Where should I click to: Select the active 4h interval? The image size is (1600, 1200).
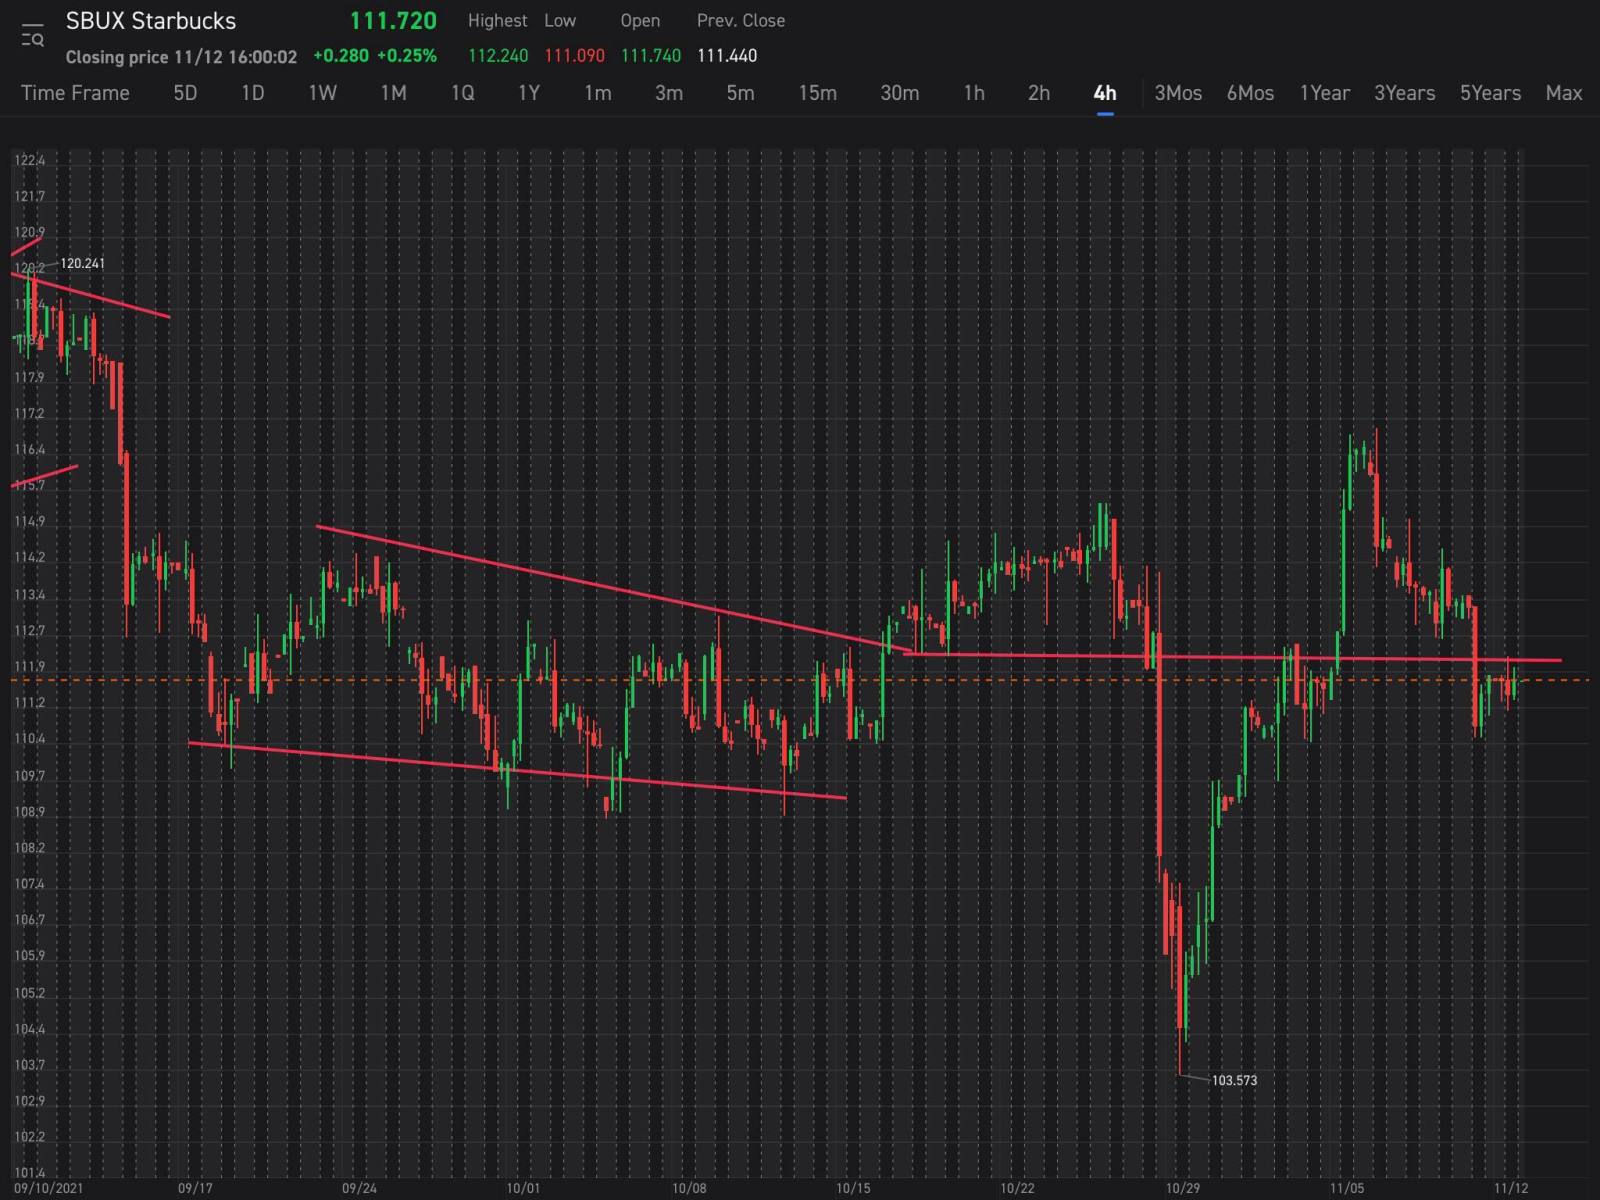[1105, 93]
